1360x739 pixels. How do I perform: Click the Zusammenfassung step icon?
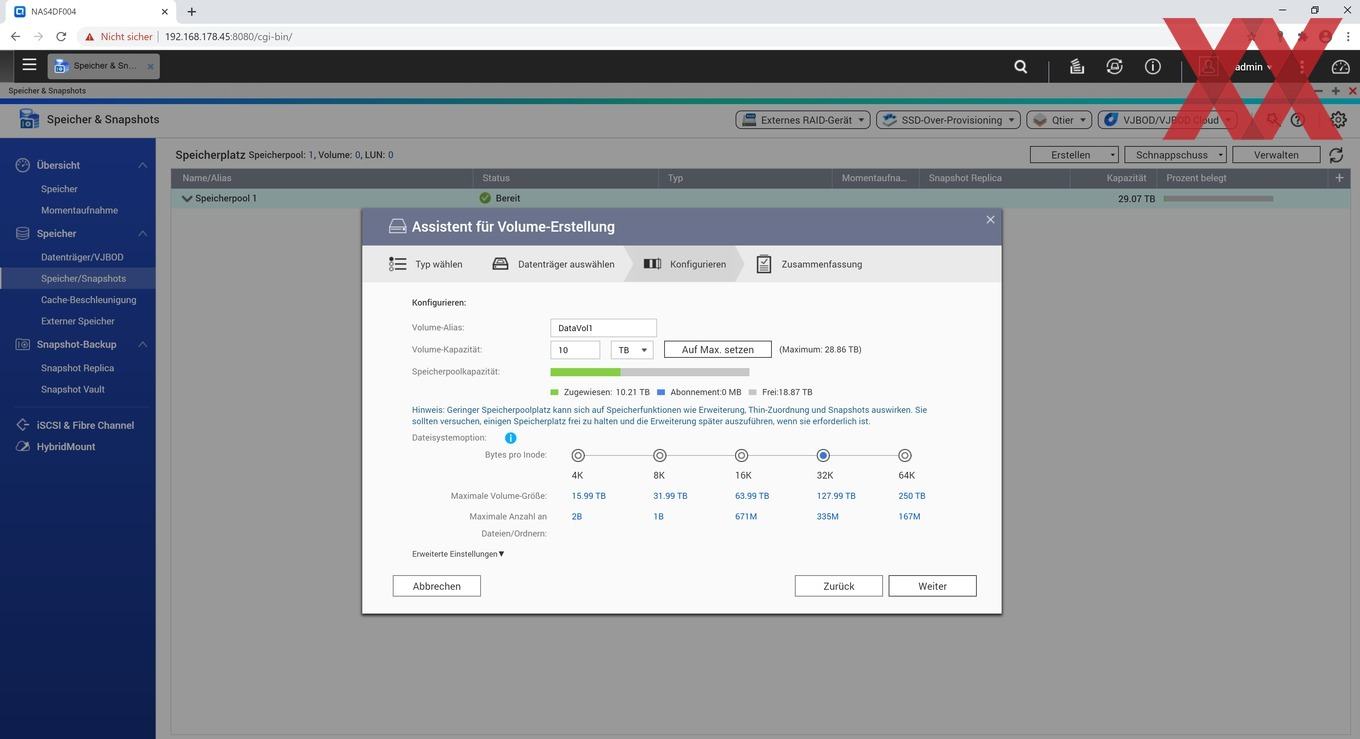pyautogui.click(x=764, y=264)
